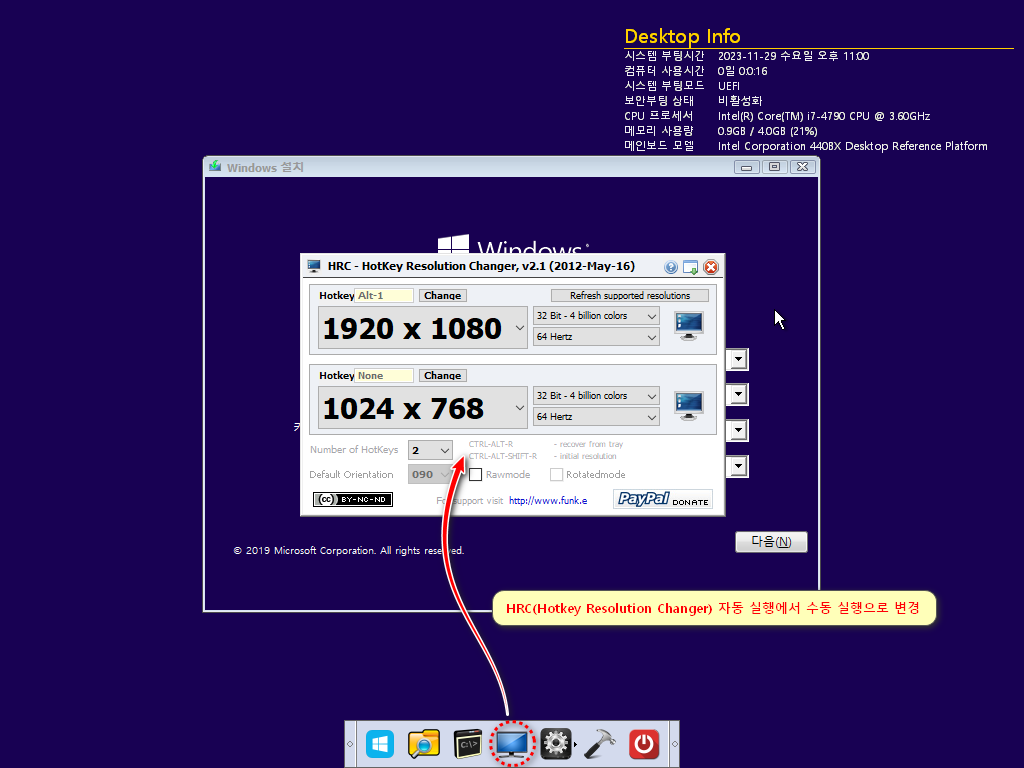Toggle the Rotatedmode checkbox
The width and height of the screenshot is (1024, 768).
pos(556,475)
